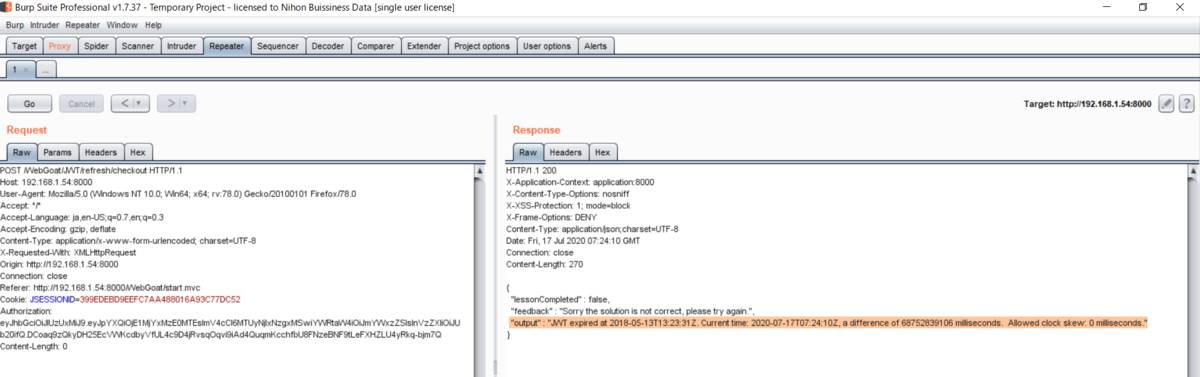This screenshot has height=377, width=1200.
Task: Close repeater tab 1 with x
Action: coord(26,69)
